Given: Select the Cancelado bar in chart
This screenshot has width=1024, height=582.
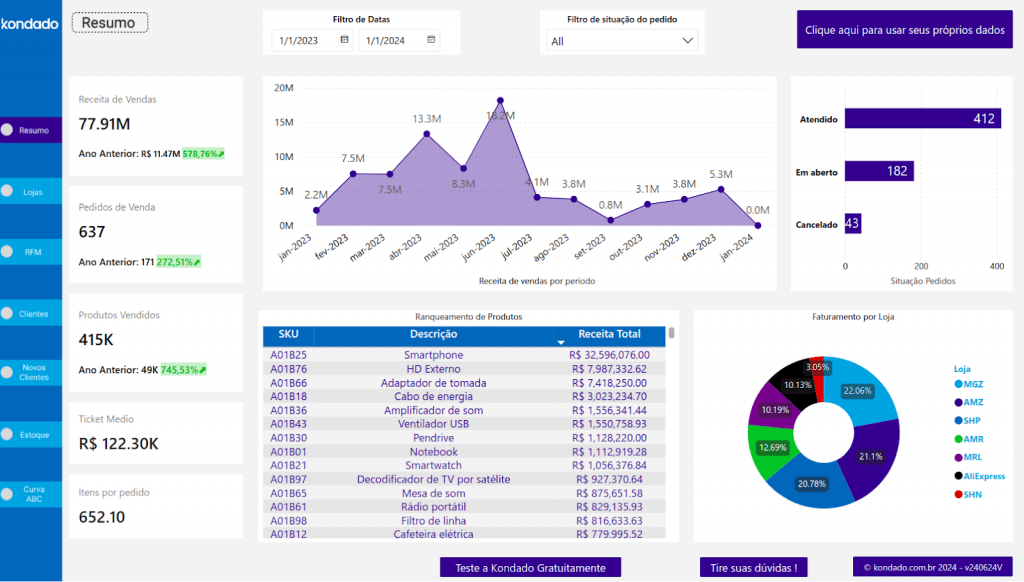Looking at the screenshot, I should (x=853, y=223).
